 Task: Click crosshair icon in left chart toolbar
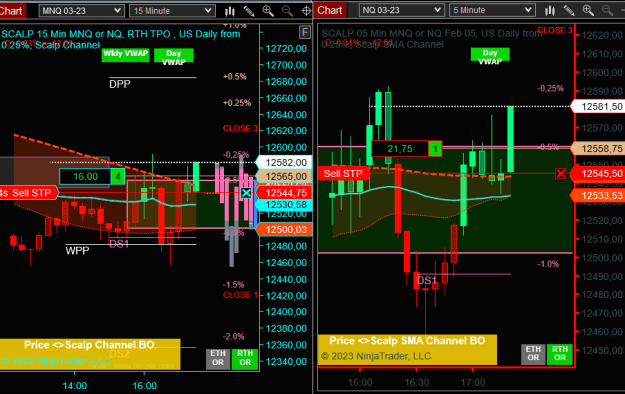point(306,11)
